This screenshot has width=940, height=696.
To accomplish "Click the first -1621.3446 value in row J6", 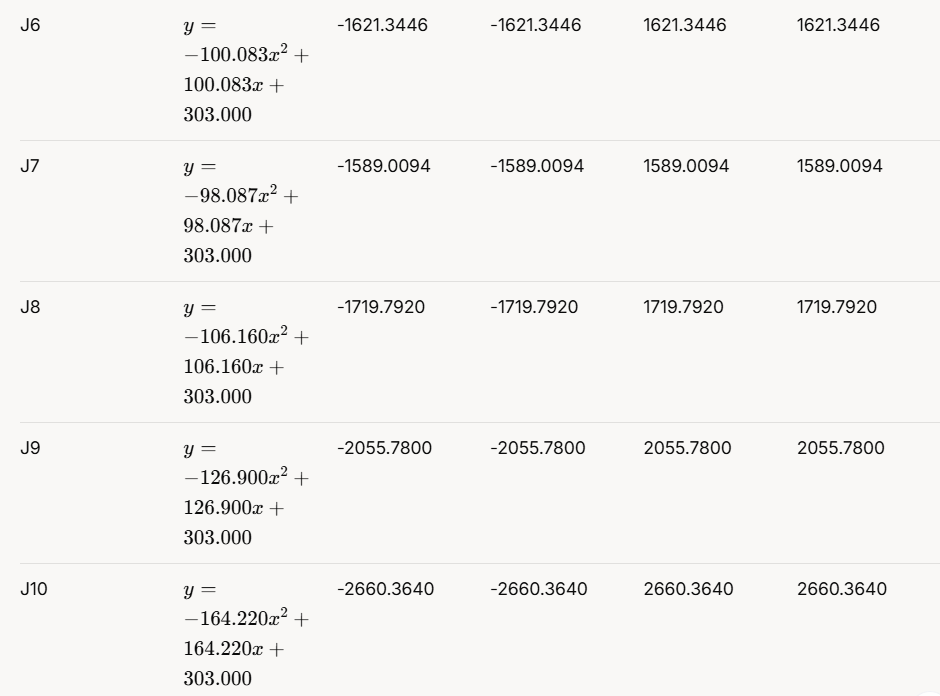I will [382, 25].
